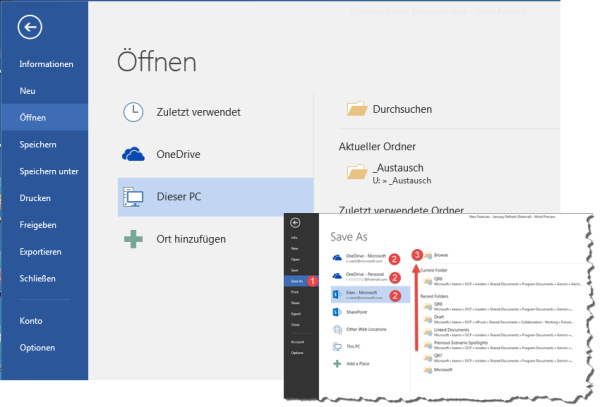
Task: Click the Durchsuchen folder button
Action: (390, 109)
